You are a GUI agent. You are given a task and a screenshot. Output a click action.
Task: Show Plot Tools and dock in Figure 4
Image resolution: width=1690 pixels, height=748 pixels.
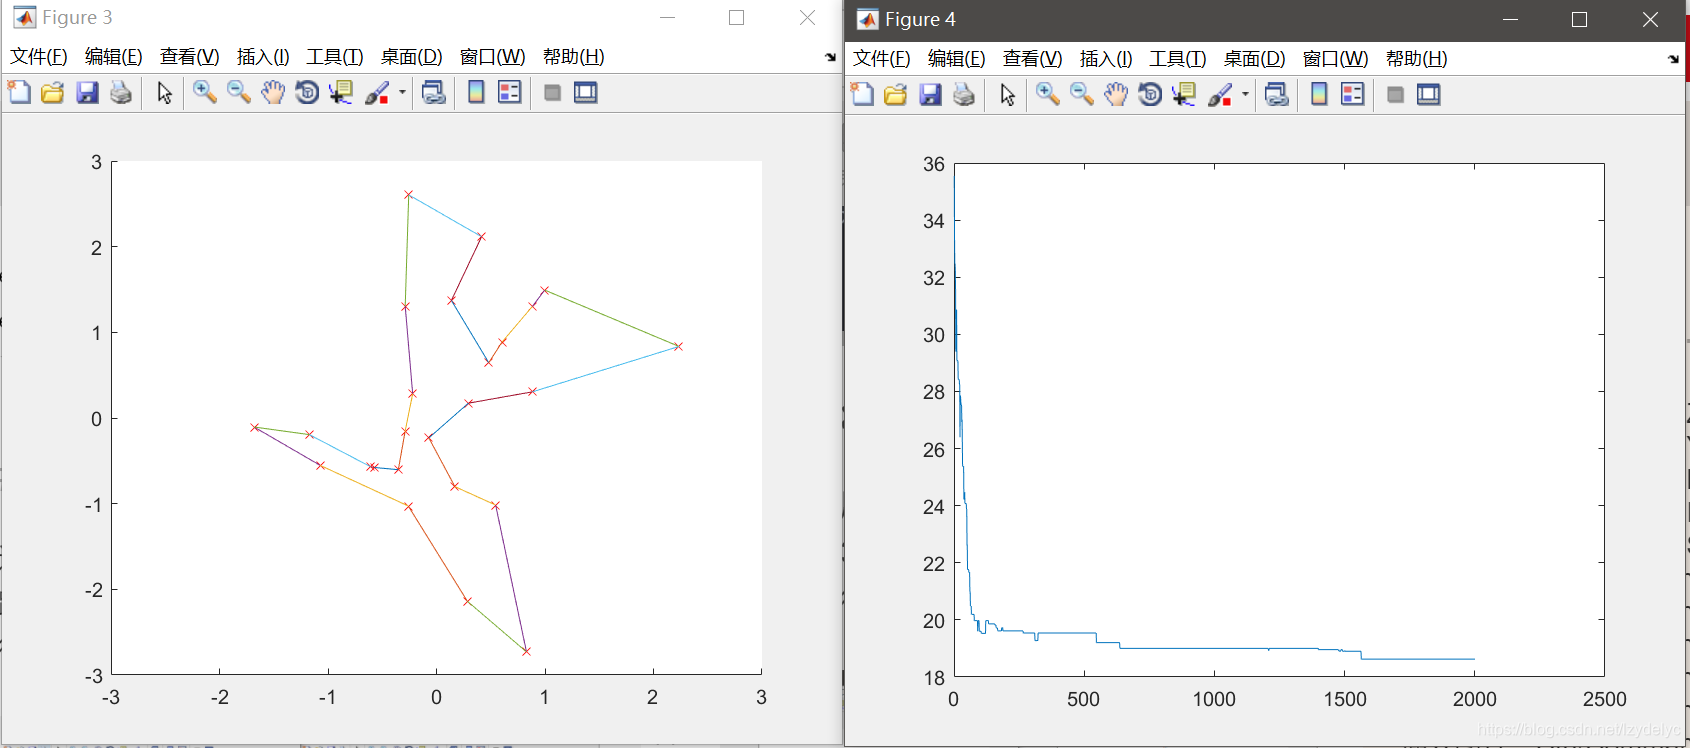pos(1429,95)
